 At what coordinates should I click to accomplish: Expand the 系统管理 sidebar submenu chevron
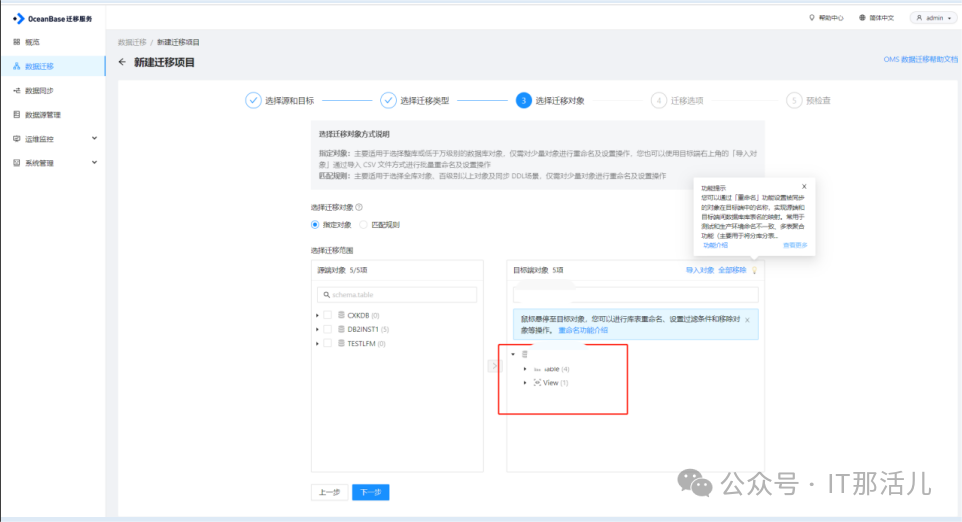click(x=94, y=163)
